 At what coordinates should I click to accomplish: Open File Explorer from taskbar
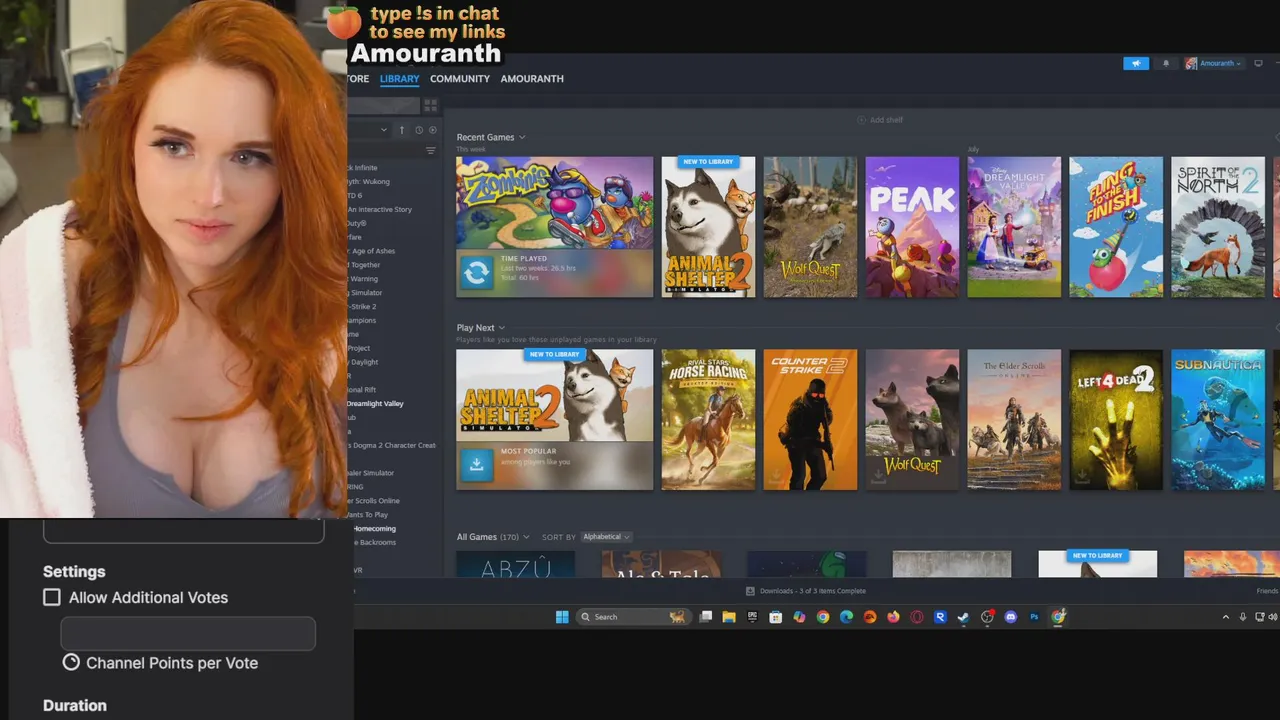[x=729, y=617]
